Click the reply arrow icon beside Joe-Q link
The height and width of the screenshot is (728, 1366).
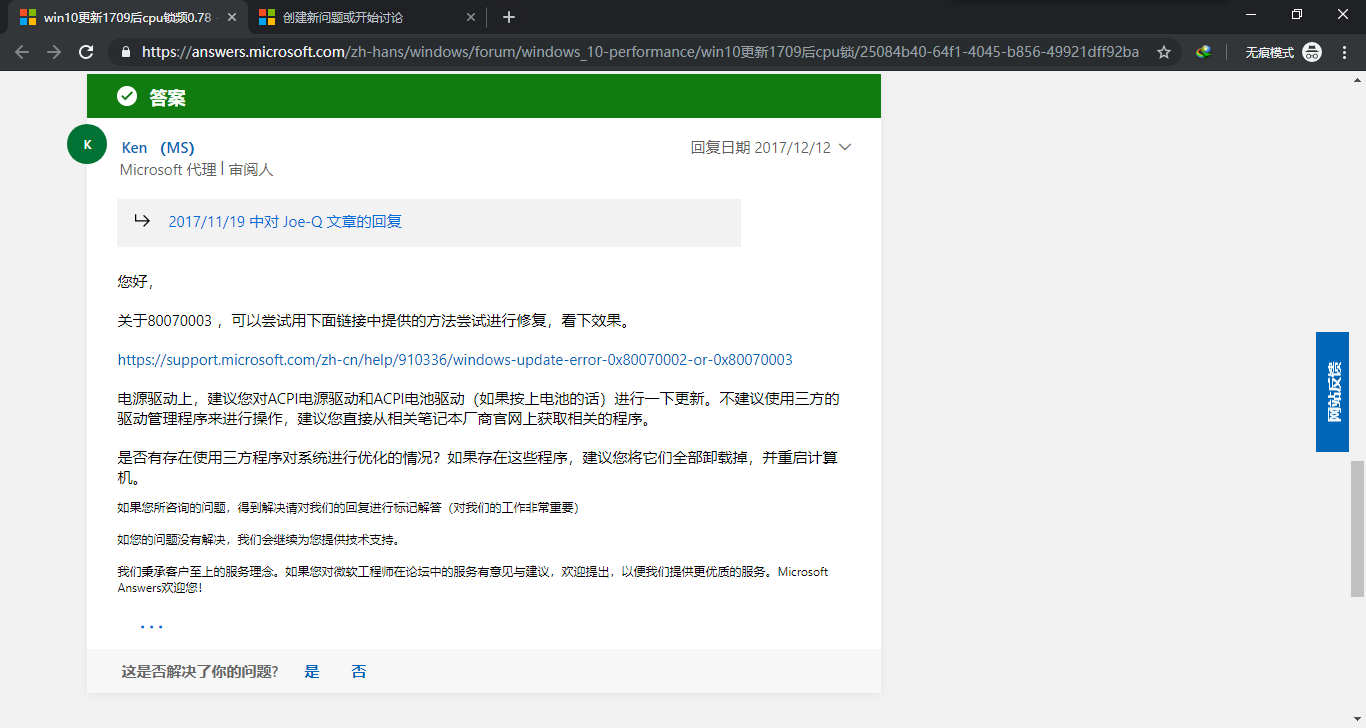point(142,221)
